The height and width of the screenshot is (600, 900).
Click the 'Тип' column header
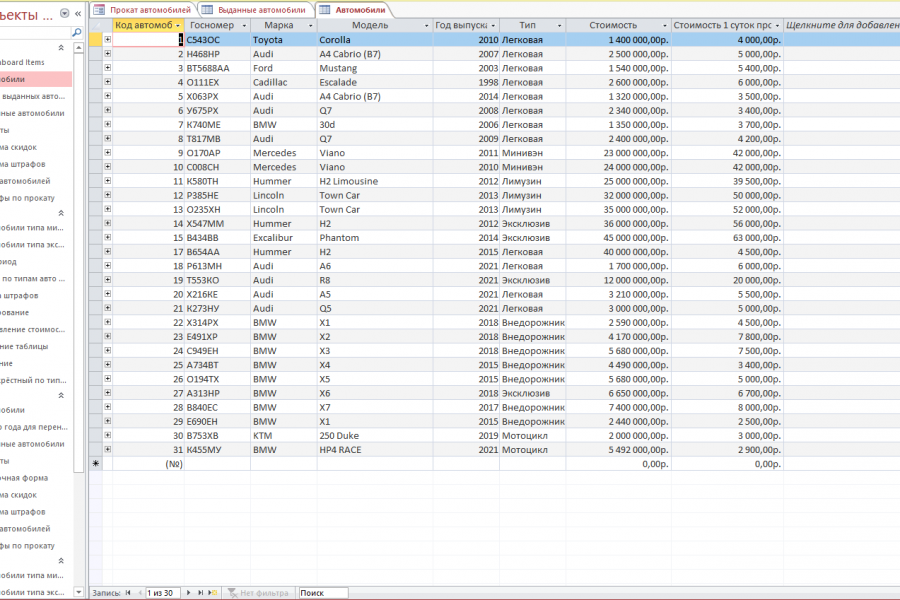[527, 25]
